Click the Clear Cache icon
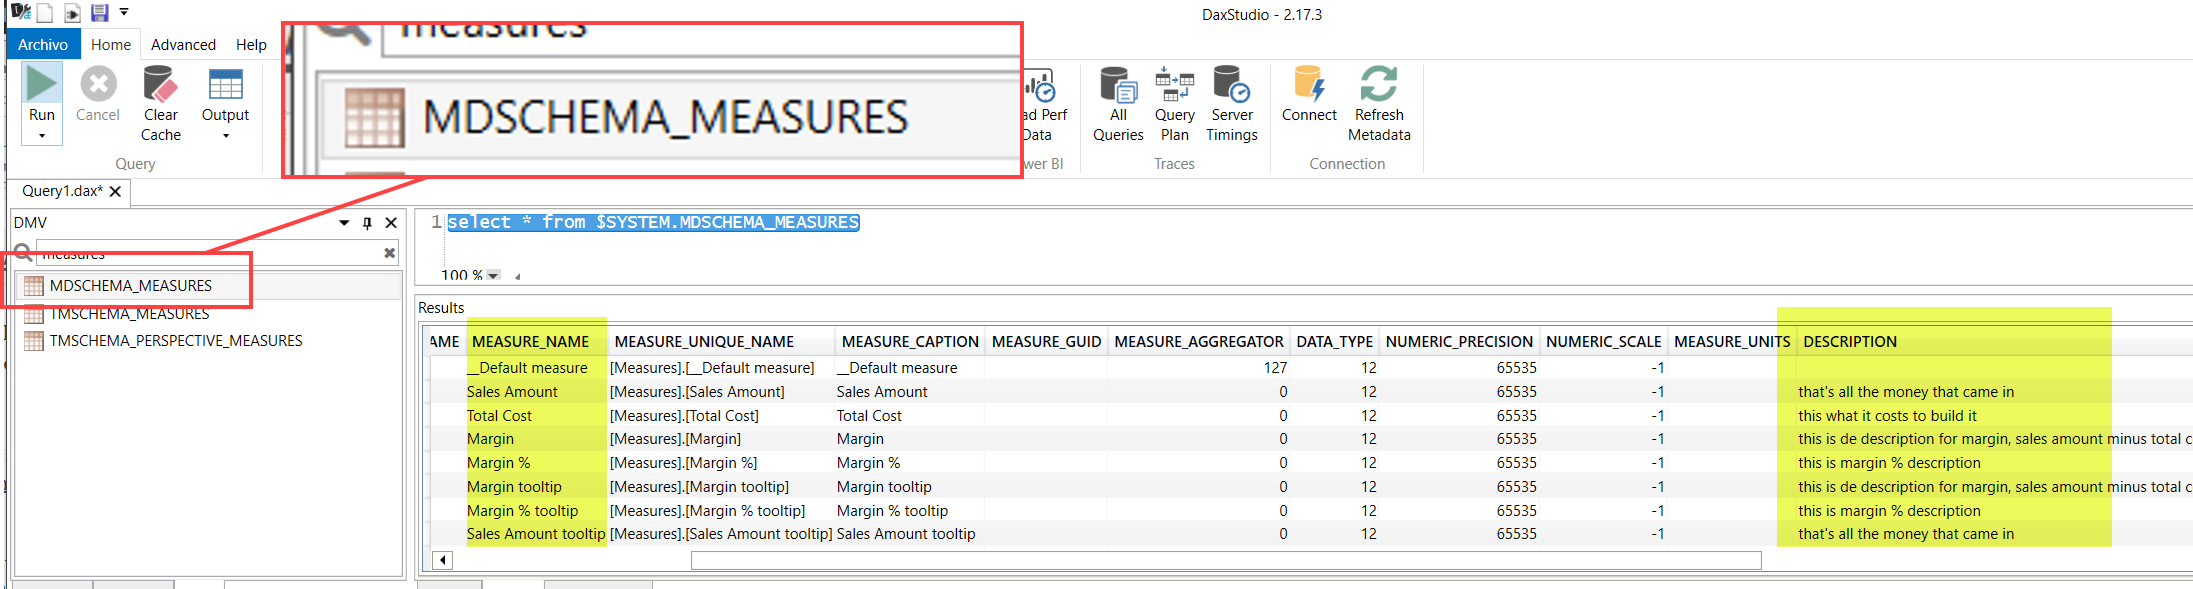Image resolution: width=2193 pixels, height=589 pixels. tap(160, 86)
